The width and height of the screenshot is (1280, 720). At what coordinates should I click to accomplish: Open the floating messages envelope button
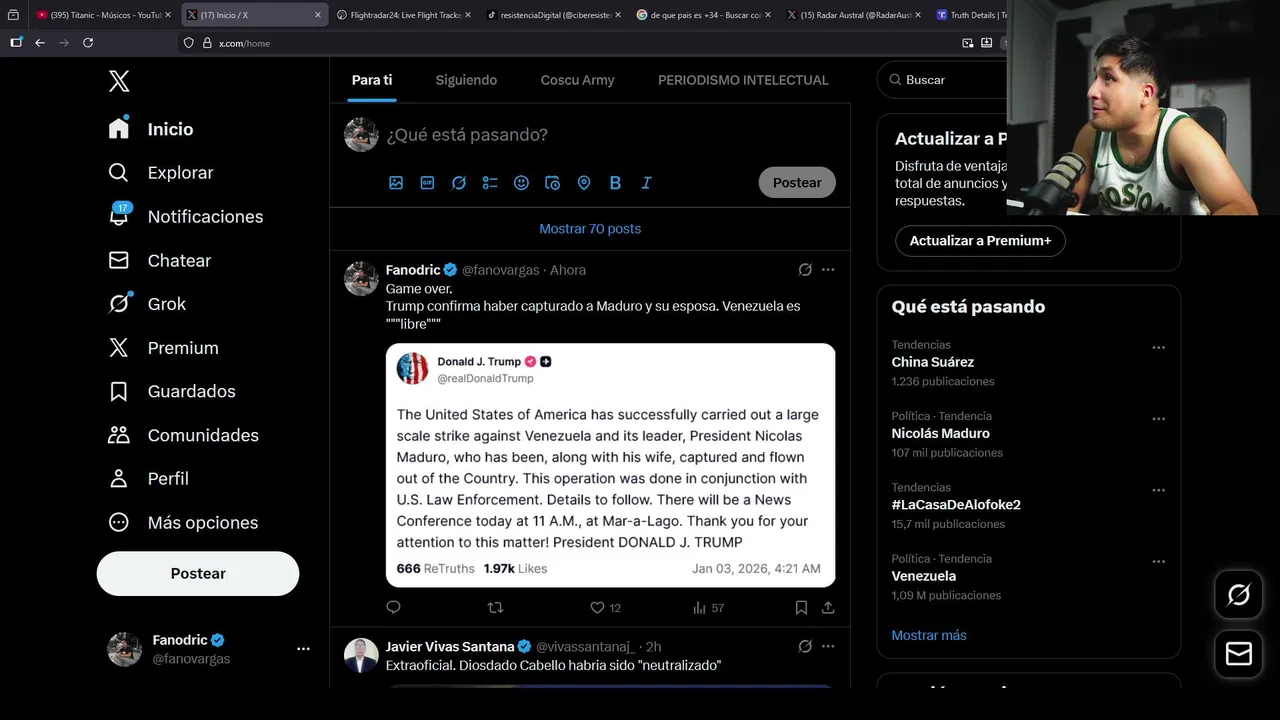(x=1239, y=654)
